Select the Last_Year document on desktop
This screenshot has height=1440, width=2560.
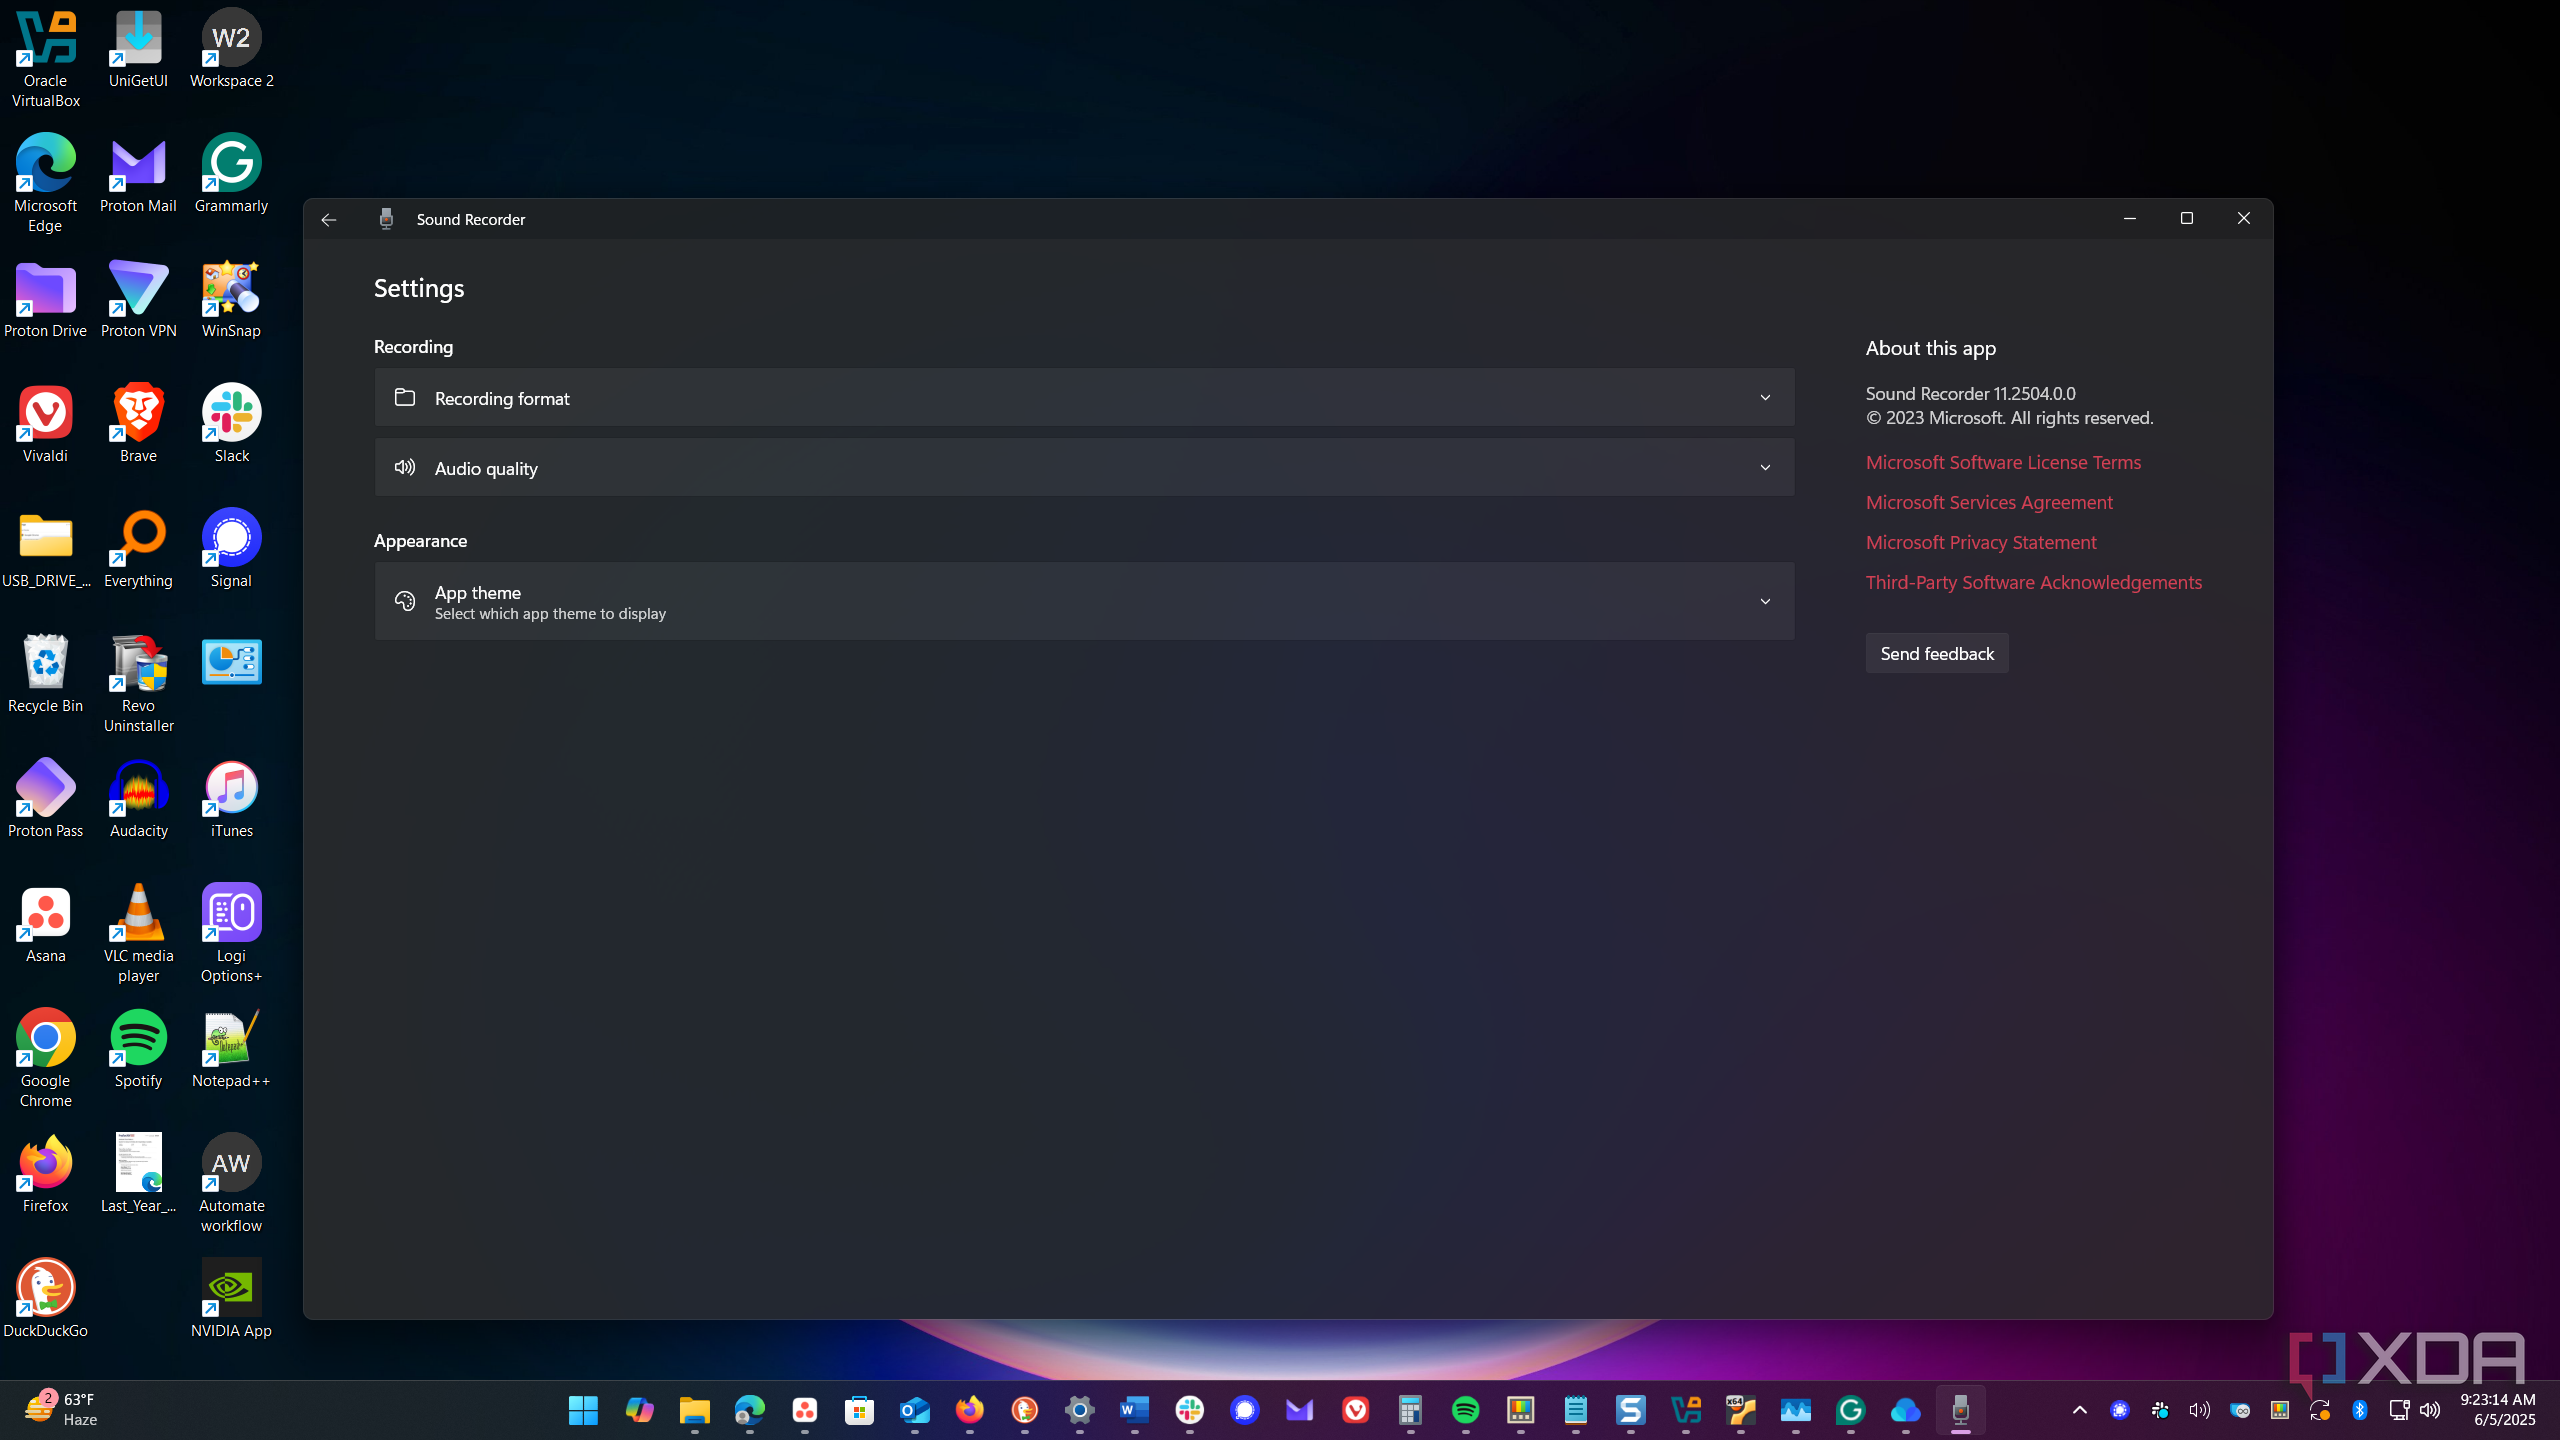(138, 1173)
